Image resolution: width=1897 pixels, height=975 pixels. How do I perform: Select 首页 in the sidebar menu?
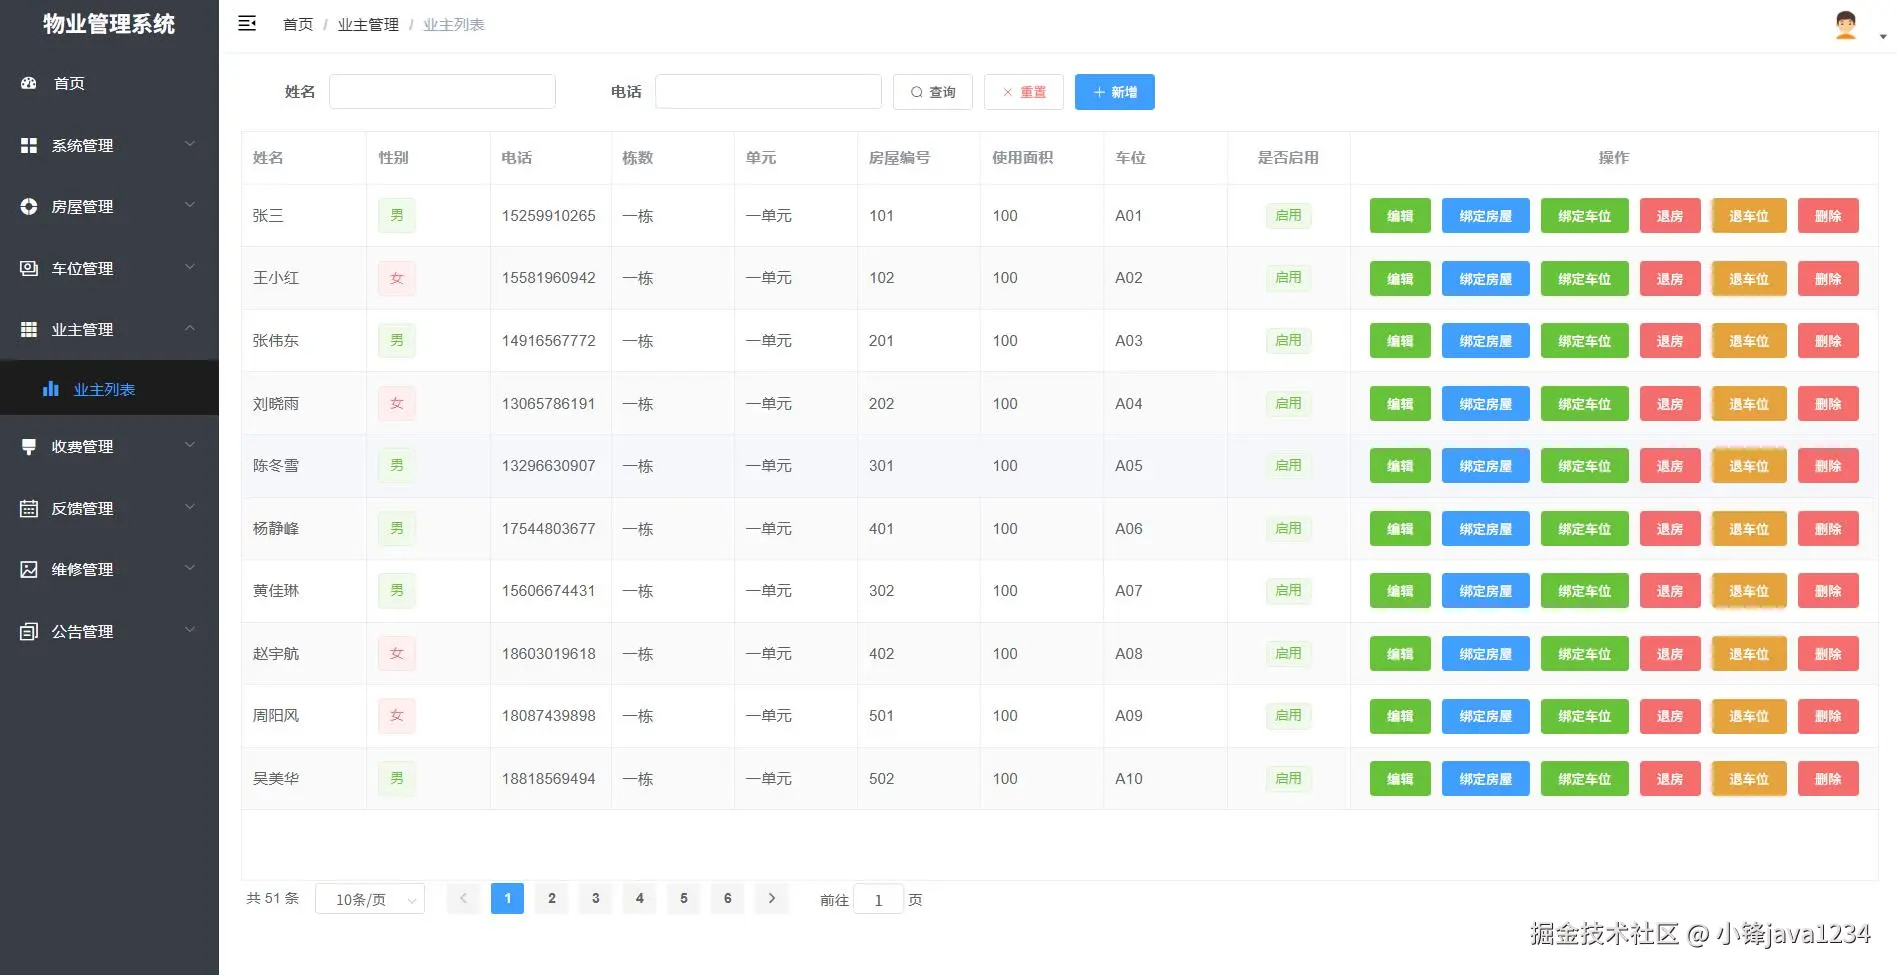coord(109,83)
